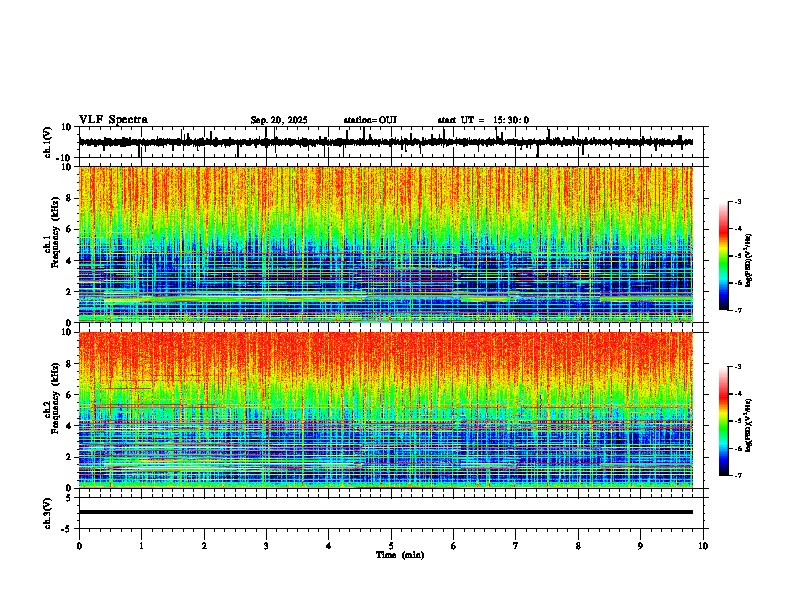Click the "2" kHz tick on ch.2 spectrogram

69,457
